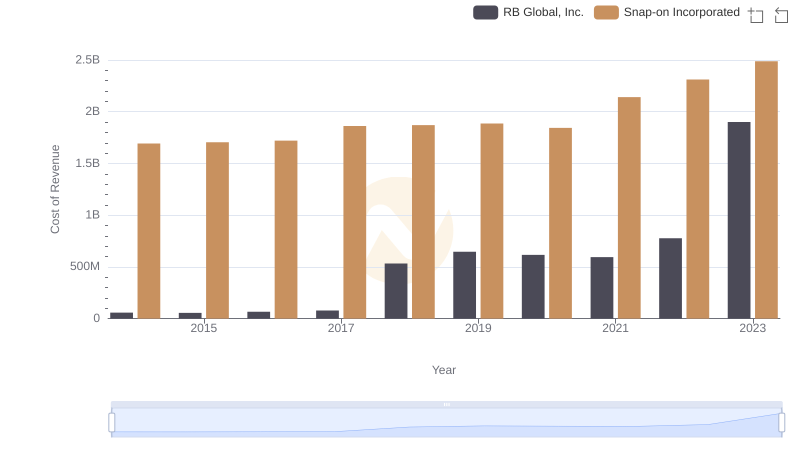Click the Cost of Revenue axis title

55,189
